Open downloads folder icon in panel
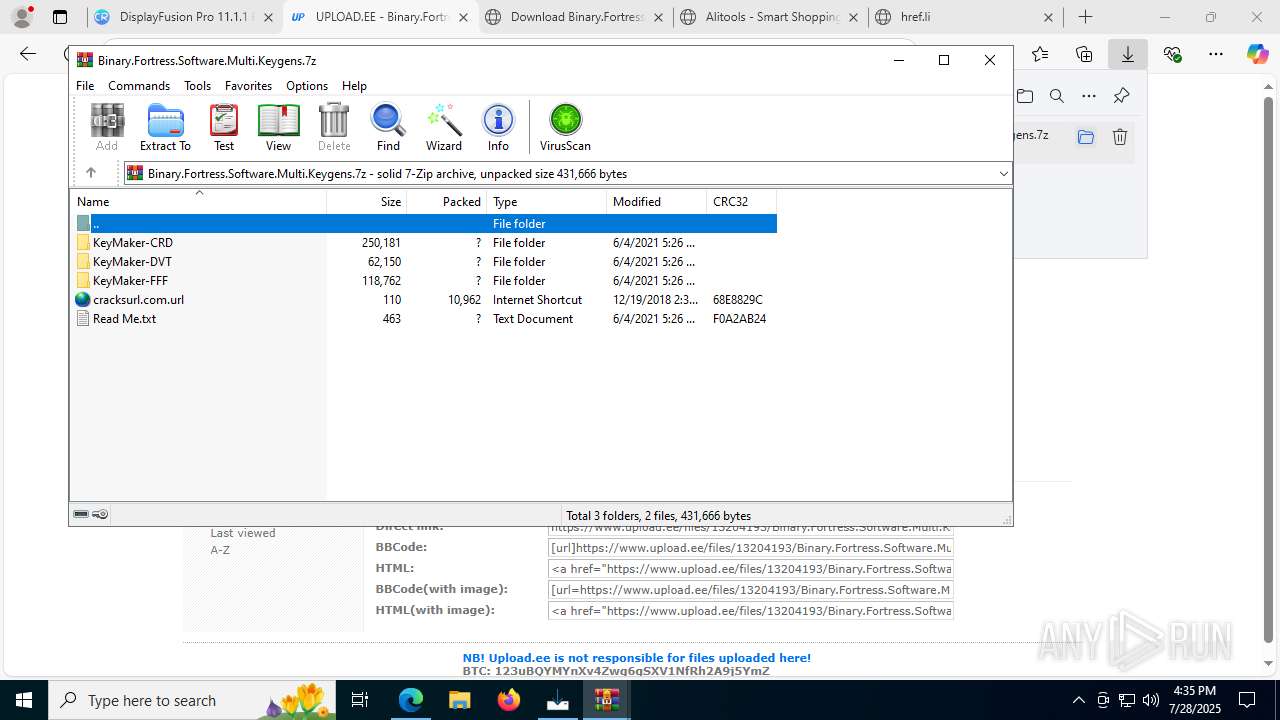The height and width of the screenshot is (720, 1280). point(1025,96)
